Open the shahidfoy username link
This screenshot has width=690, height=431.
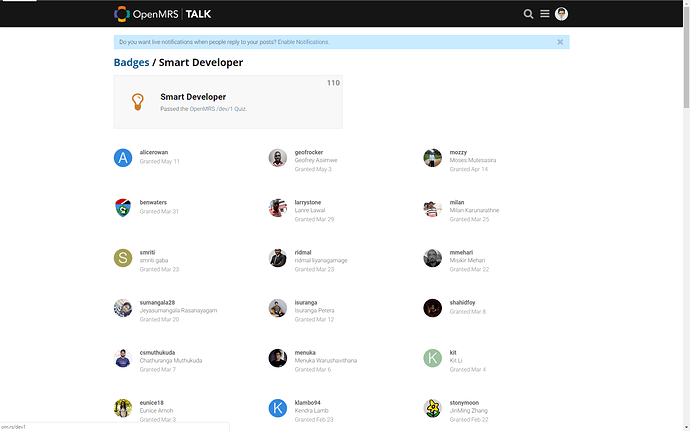click(x=462, y=303)
